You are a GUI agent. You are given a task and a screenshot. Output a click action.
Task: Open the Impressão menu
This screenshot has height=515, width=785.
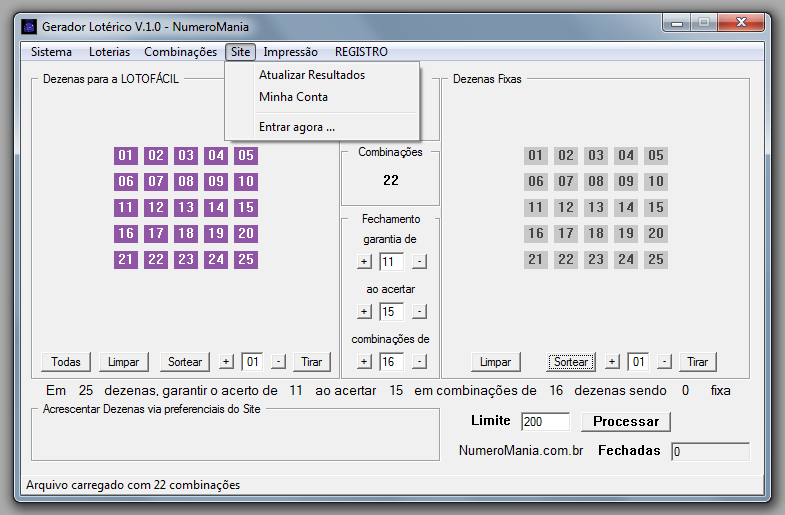pos(290,52)
